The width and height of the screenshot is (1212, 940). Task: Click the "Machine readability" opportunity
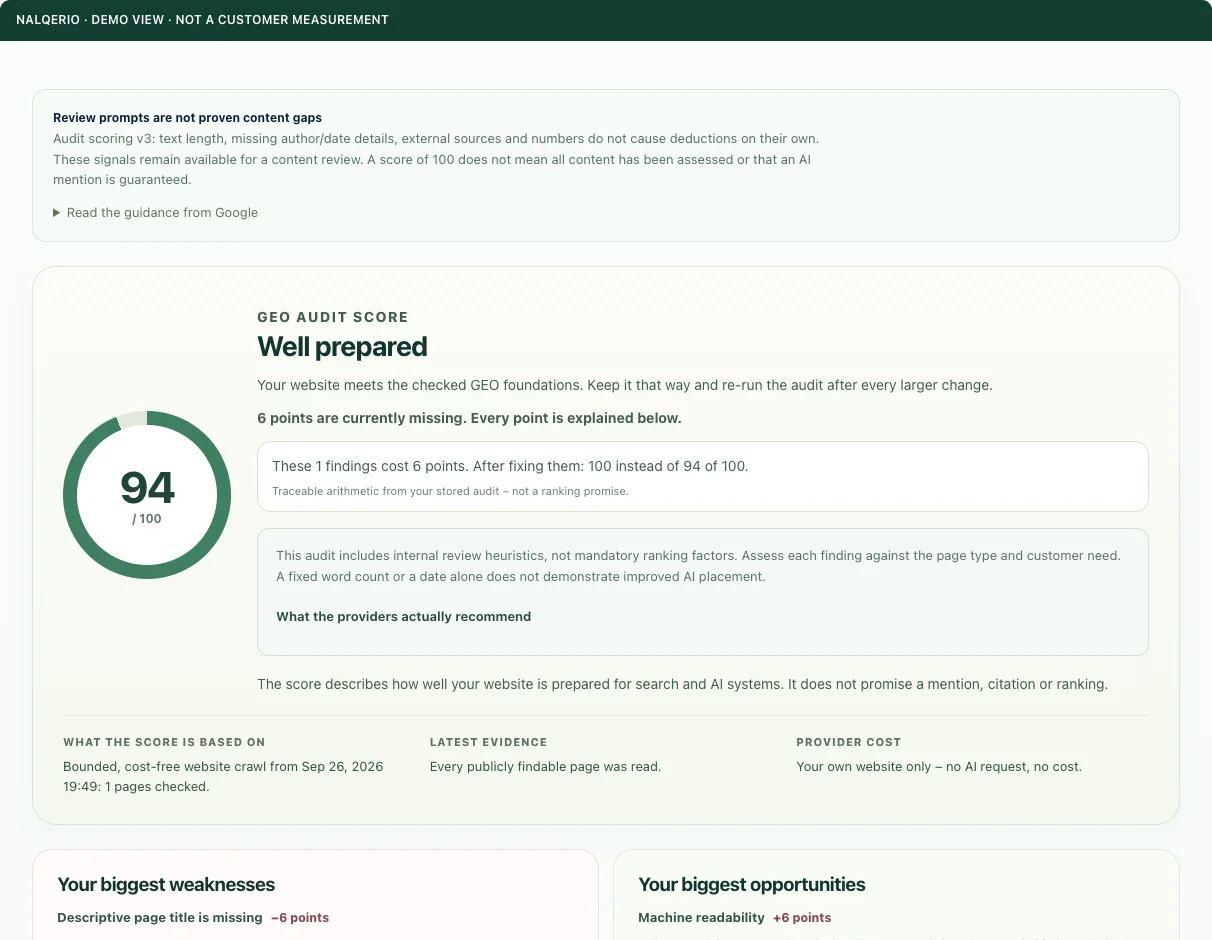pyautogui.click(x=701, y=917)
